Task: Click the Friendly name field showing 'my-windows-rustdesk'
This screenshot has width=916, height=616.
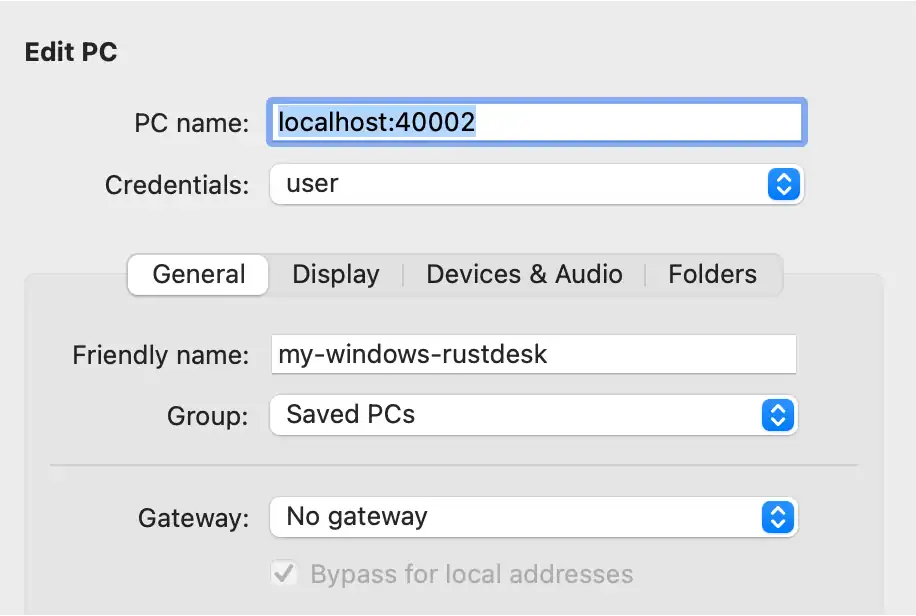Action: [535, 354]
